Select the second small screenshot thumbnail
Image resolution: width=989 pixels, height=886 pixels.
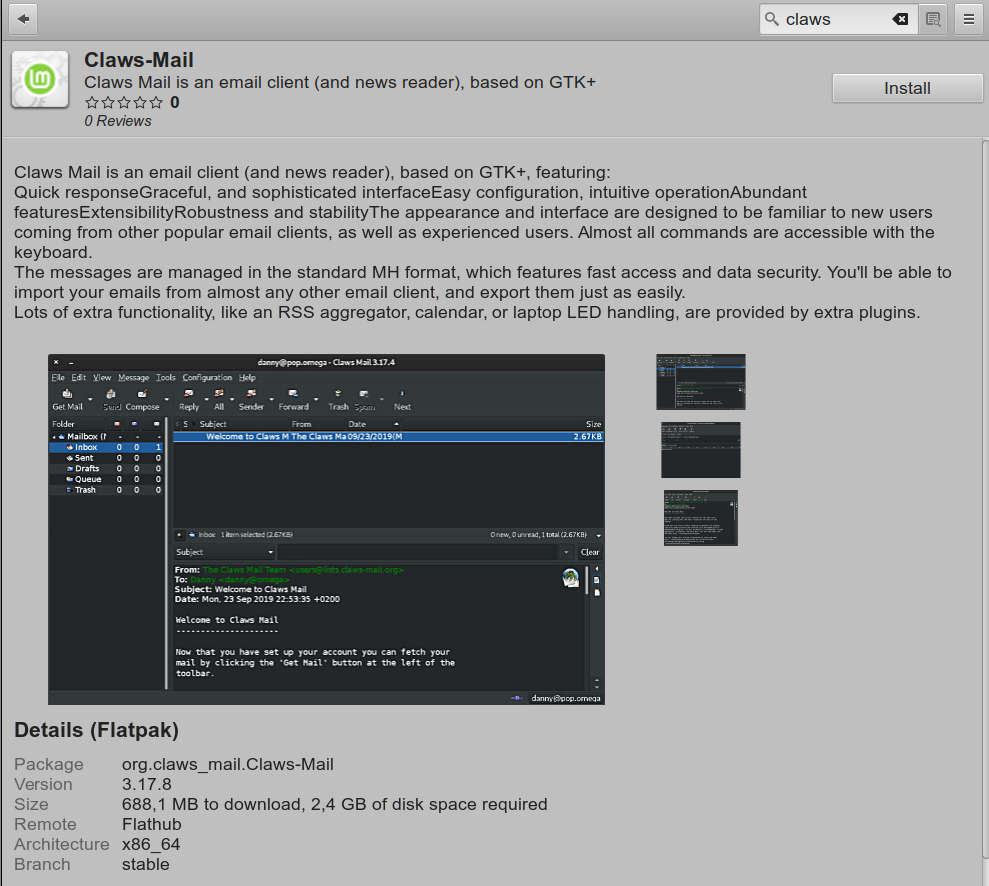coord(701,450)
